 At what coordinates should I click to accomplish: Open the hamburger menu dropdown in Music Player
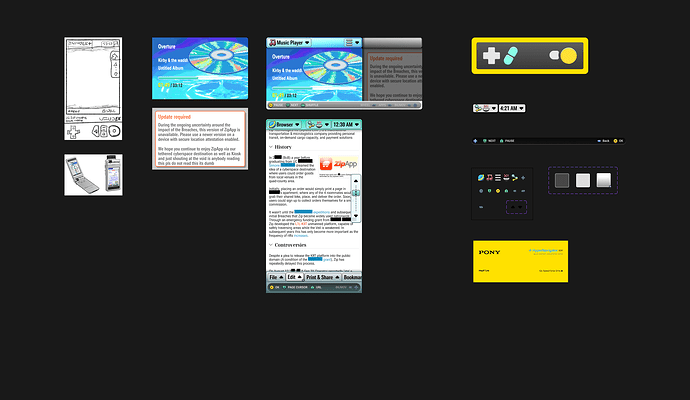[352, 42]
